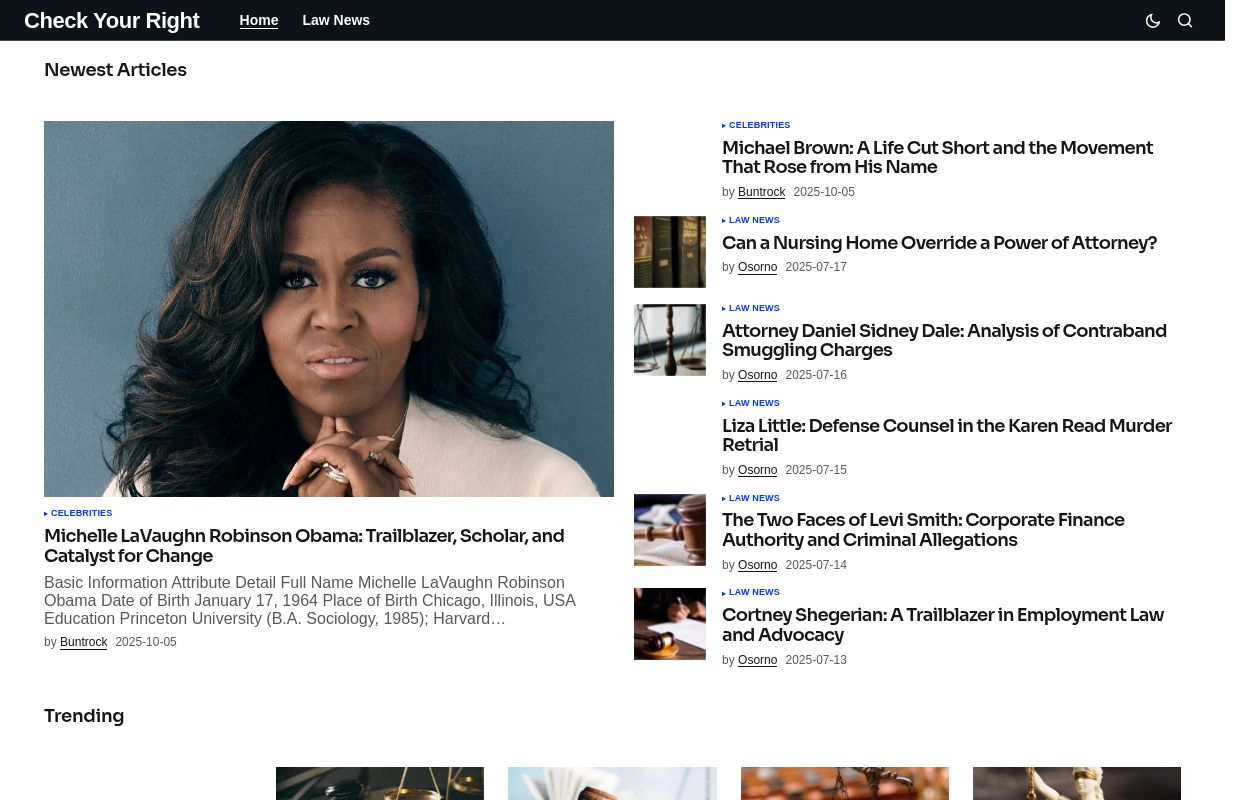Open the Attorney Daniel Sidney Dale article
This screenshot has width=1240, height=800.
[x=944, y=341]
